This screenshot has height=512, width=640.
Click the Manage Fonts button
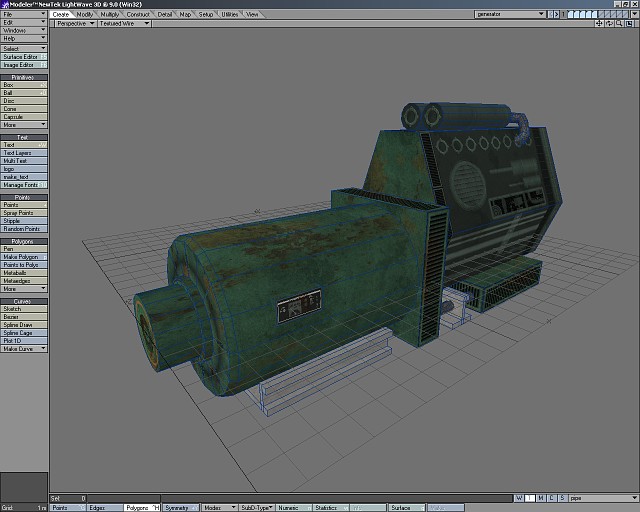[24, 185]
